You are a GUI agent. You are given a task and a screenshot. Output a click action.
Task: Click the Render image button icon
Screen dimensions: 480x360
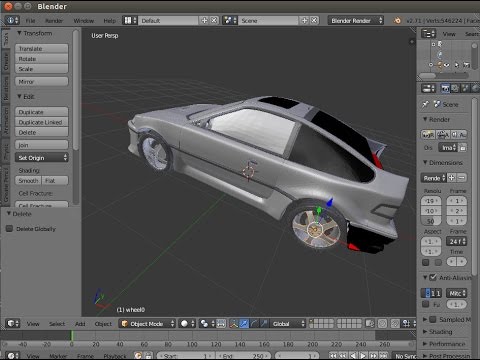coord(428,134)
